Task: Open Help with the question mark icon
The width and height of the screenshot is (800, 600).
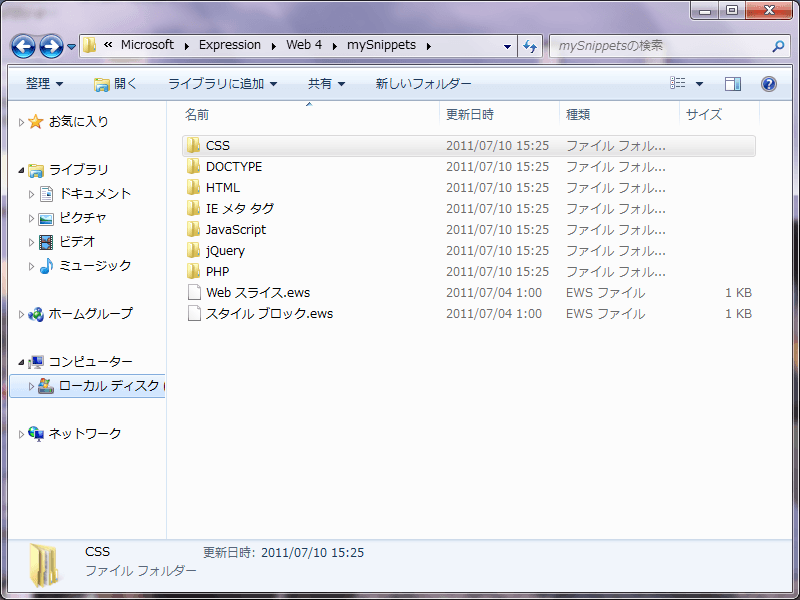Action: click(769, 84)
